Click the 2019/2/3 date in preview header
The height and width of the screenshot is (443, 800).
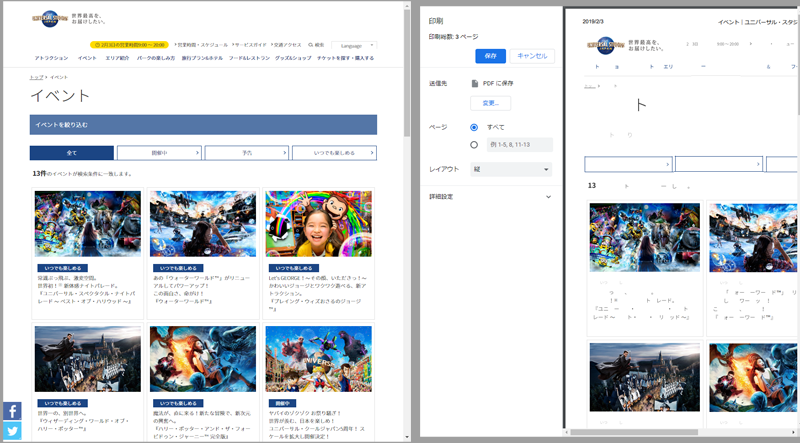[593, 22]
